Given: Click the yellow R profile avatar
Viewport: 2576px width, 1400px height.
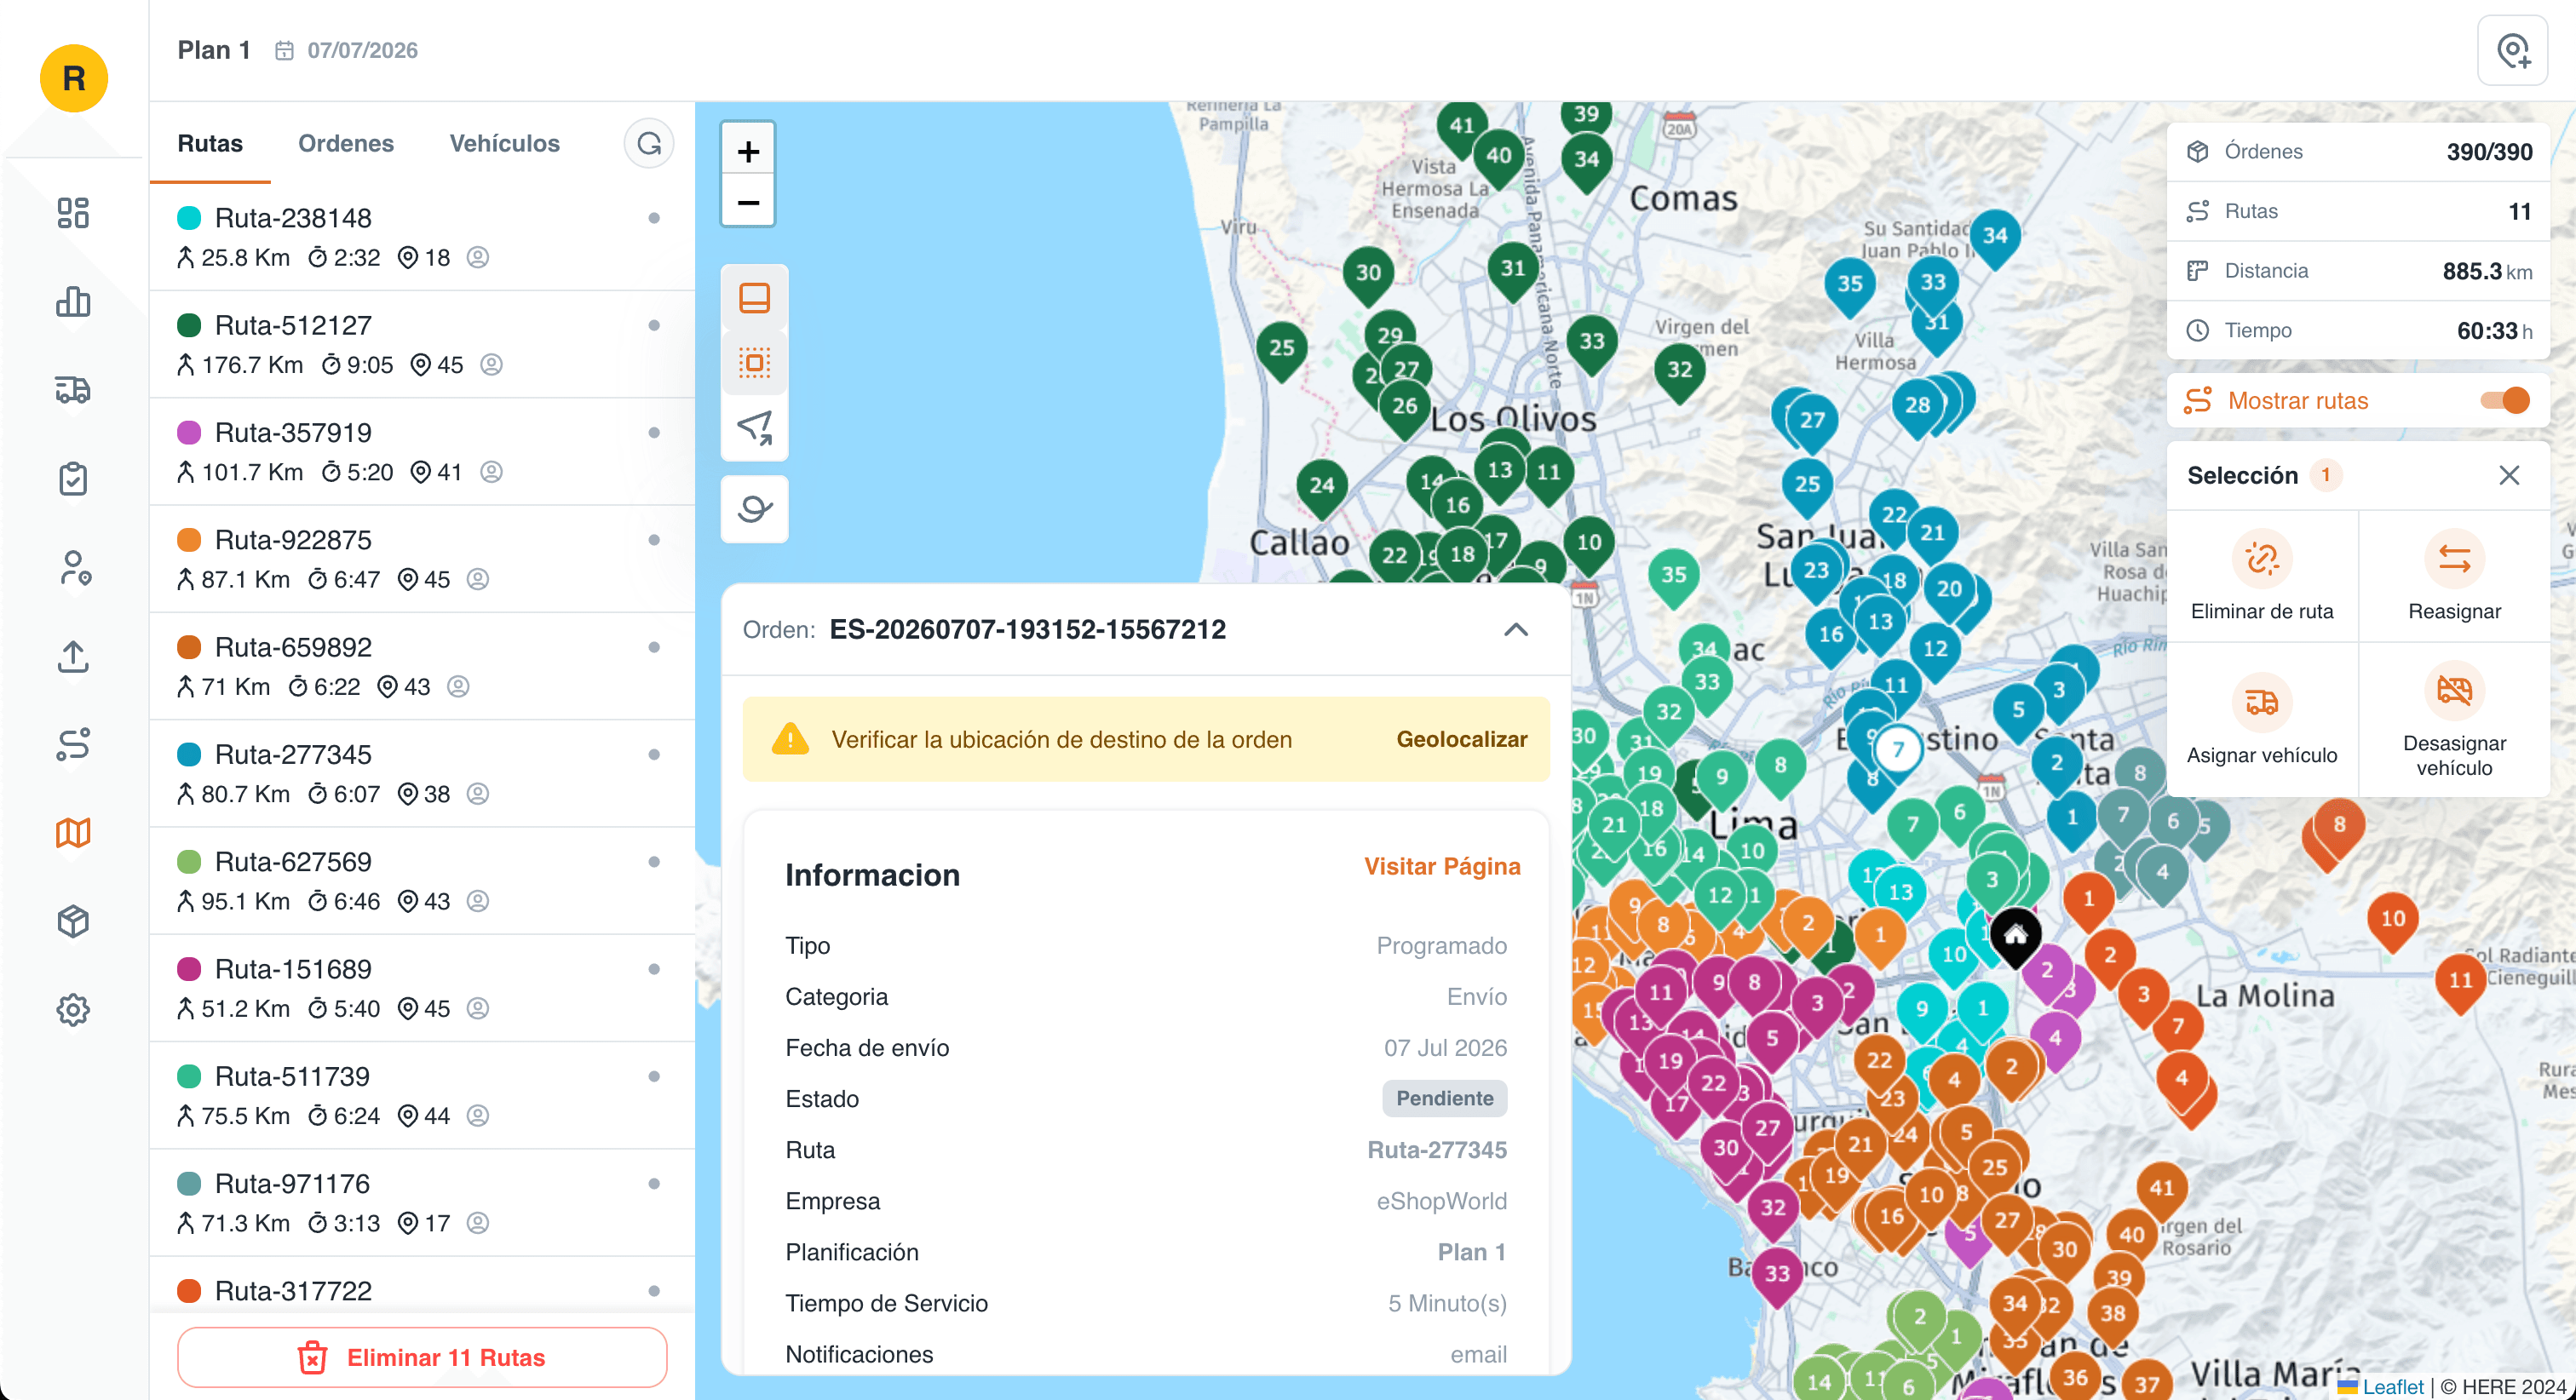Looking at the screenshot, I should (x=74, y=78).
